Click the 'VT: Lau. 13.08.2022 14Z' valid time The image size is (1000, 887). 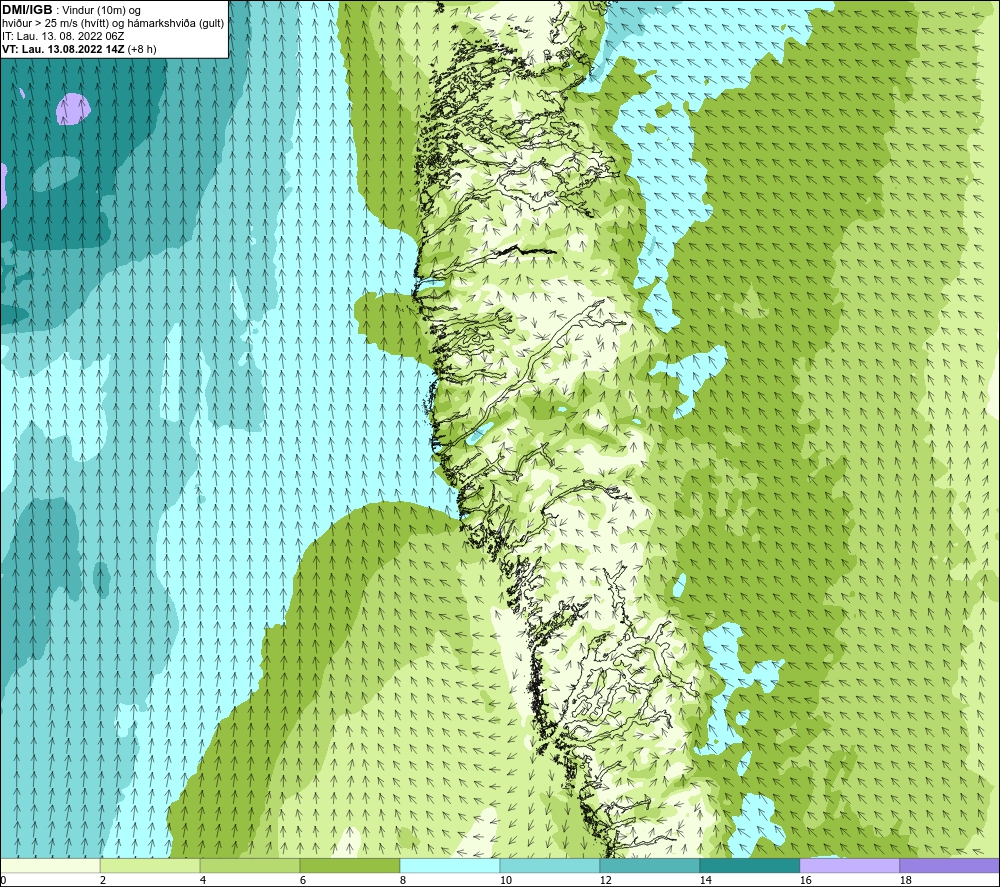tap(64, 49)
